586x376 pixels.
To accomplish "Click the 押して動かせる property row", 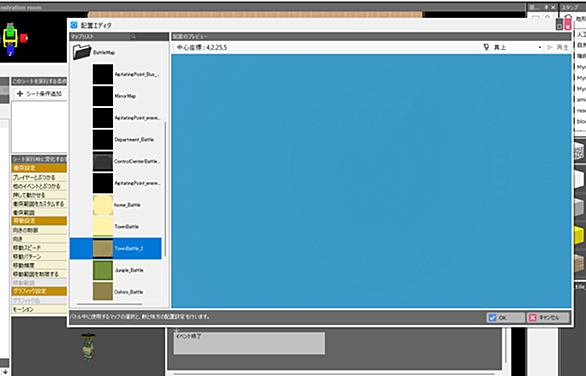I will tap(39, 195).
